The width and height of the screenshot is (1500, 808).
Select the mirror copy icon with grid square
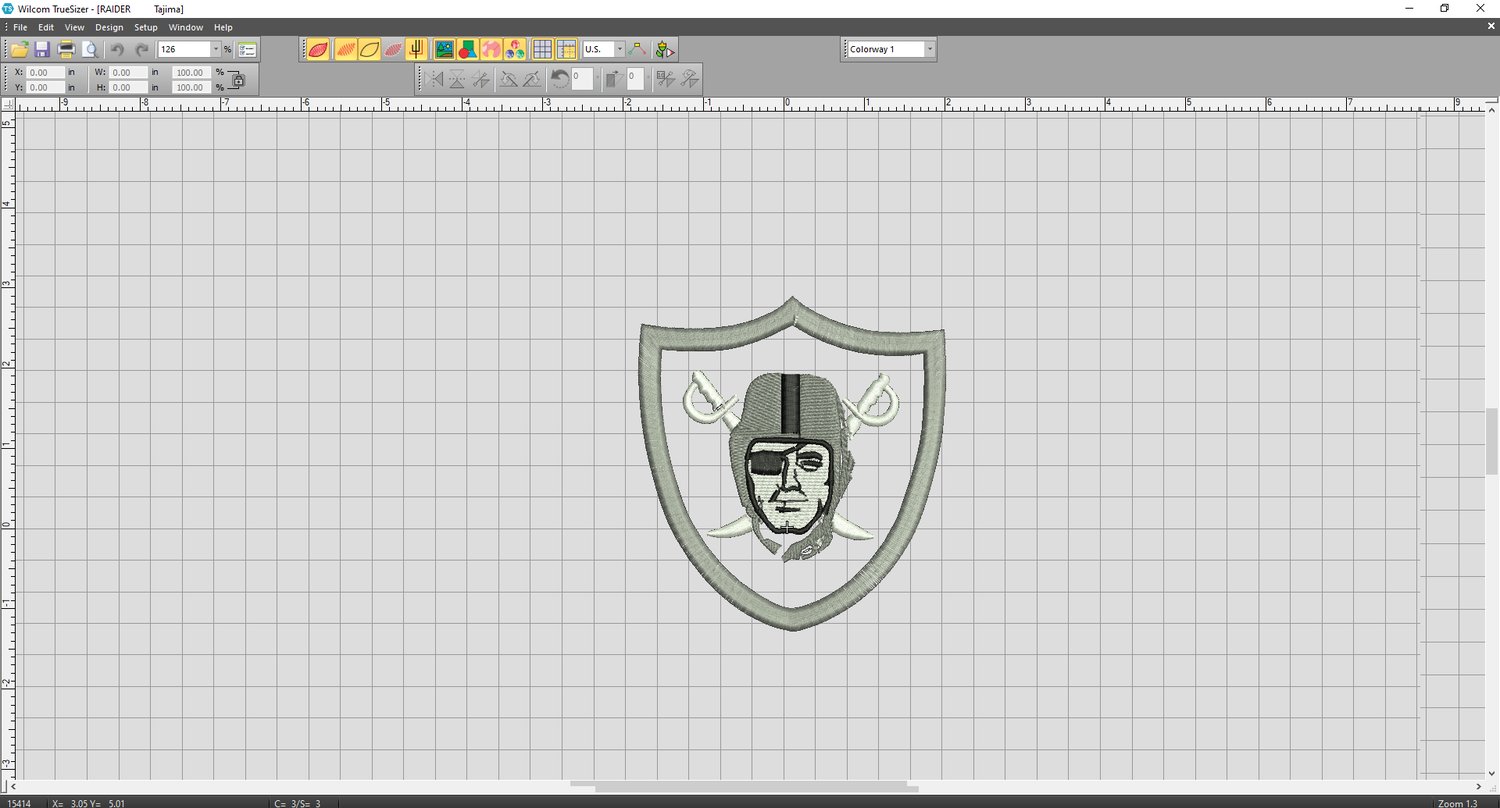[666, 79]
